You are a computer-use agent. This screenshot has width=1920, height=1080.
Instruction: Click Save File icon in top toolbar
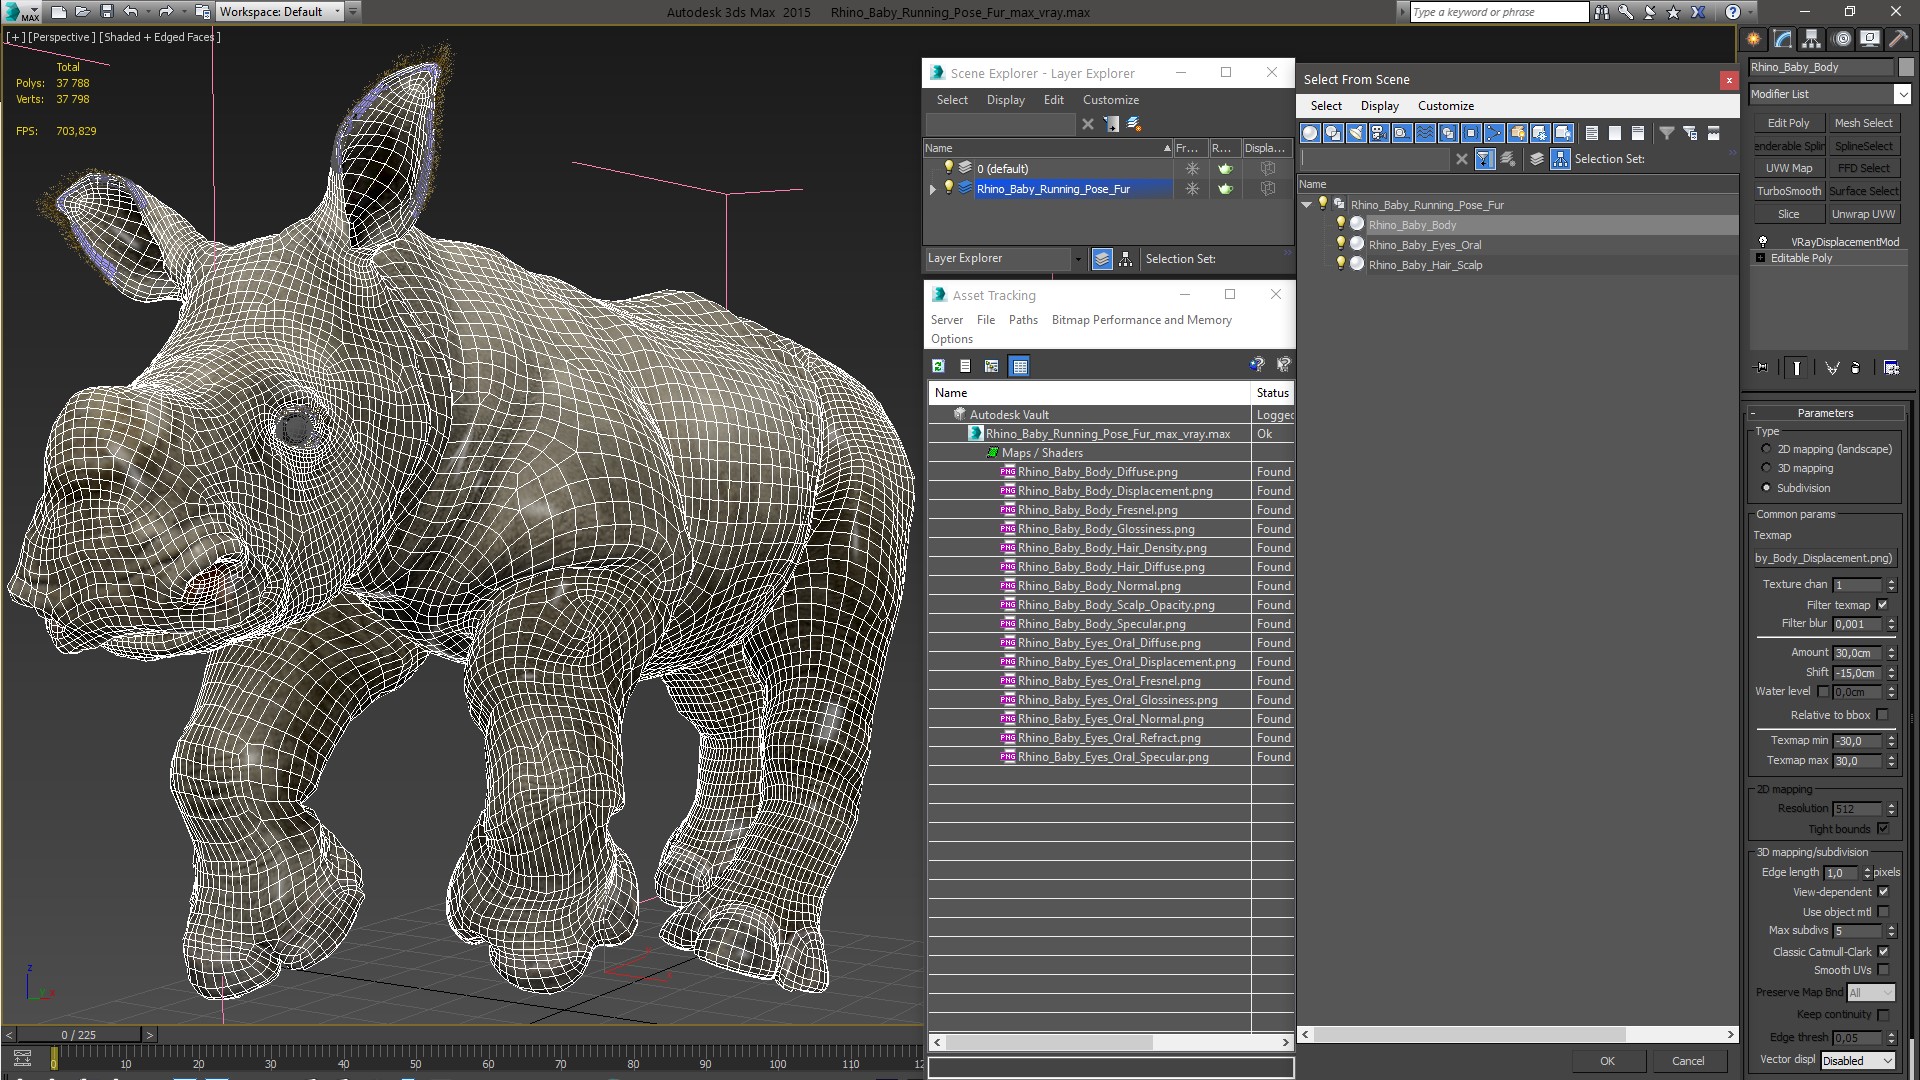[x=107, y=12]
